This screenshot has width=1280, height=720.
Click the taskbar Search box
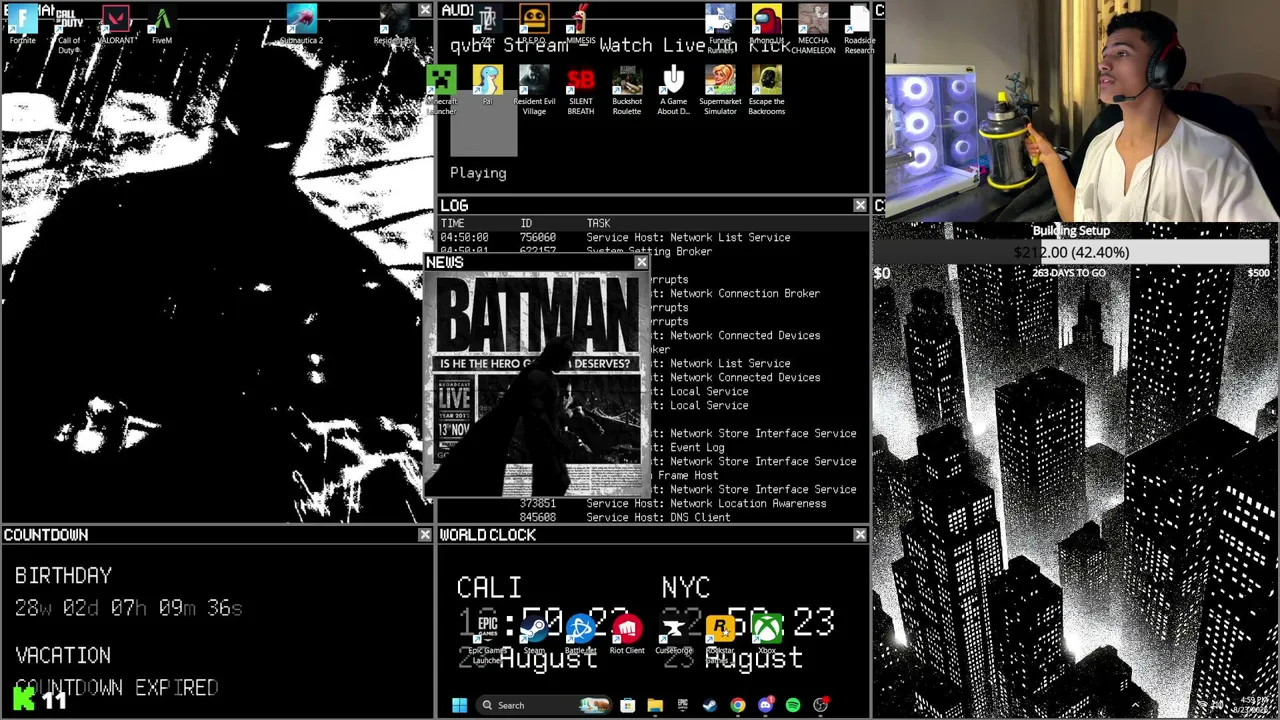pos(543,705)
